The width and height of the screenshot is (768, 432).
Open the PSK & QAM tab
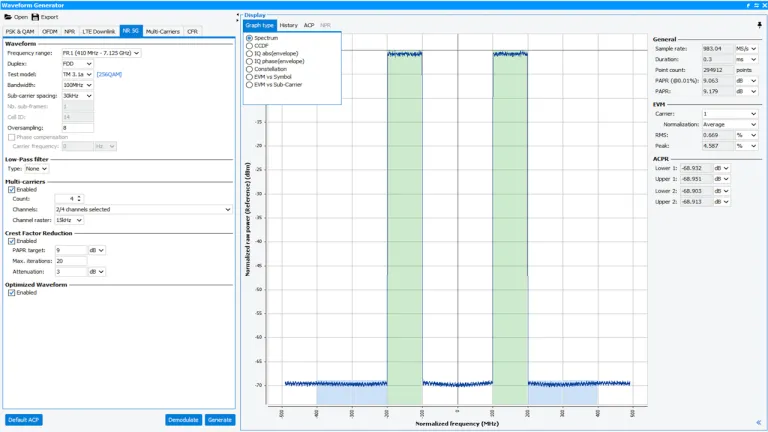20,31
